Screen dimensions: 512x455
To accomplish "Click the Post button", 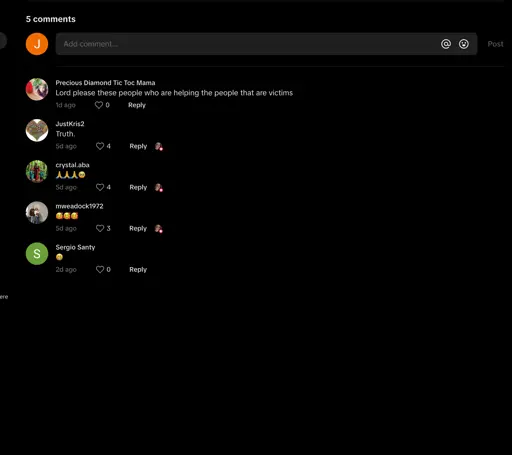I will pyautogui.click(x=495, y=44).
